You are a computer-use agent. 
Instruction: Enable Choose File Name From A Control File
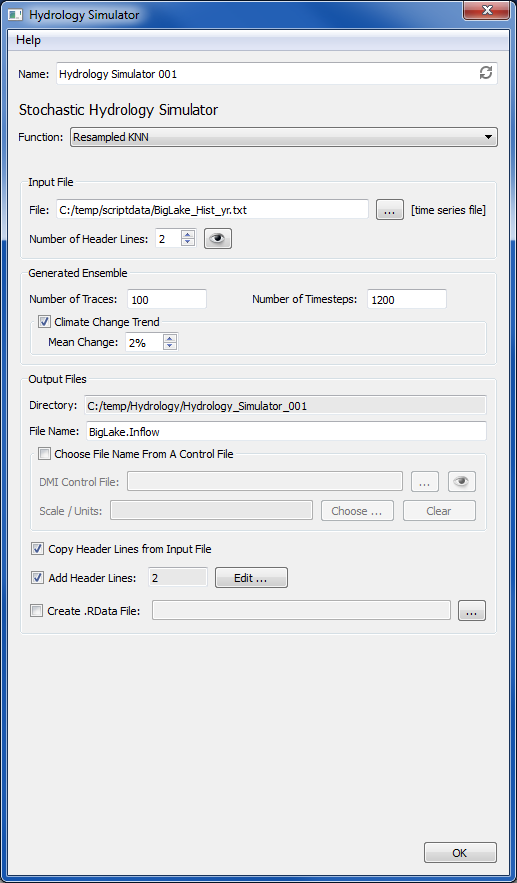click(44, 454)
